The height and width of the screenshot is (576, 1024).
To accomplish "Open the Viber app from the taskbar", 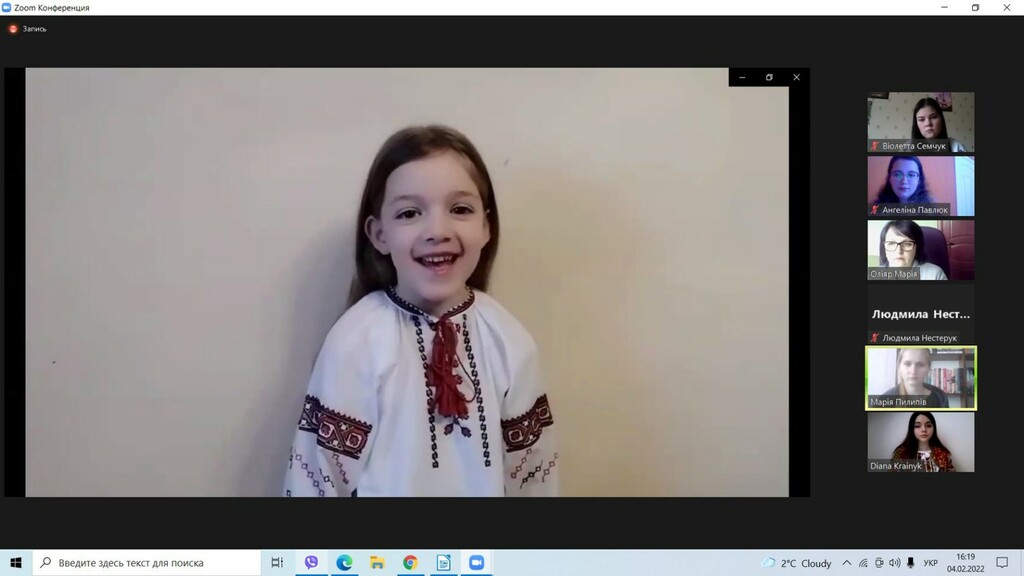I will [x=311, y=563].
